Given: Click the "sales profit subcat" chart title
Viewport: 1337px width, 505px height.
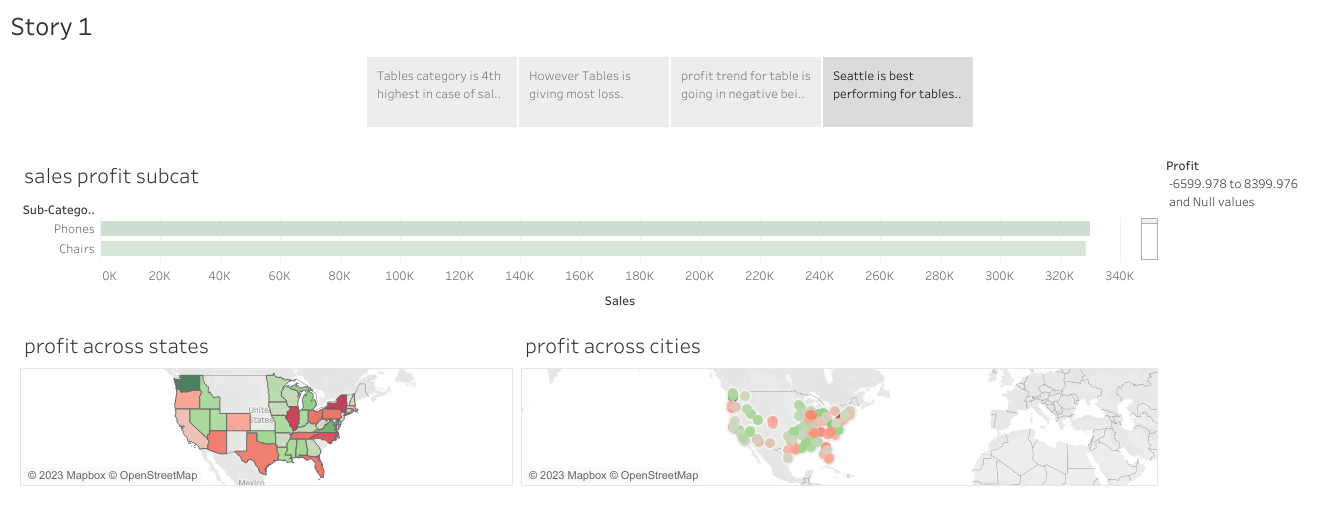Looking at the screenshot, I should 111,177.
